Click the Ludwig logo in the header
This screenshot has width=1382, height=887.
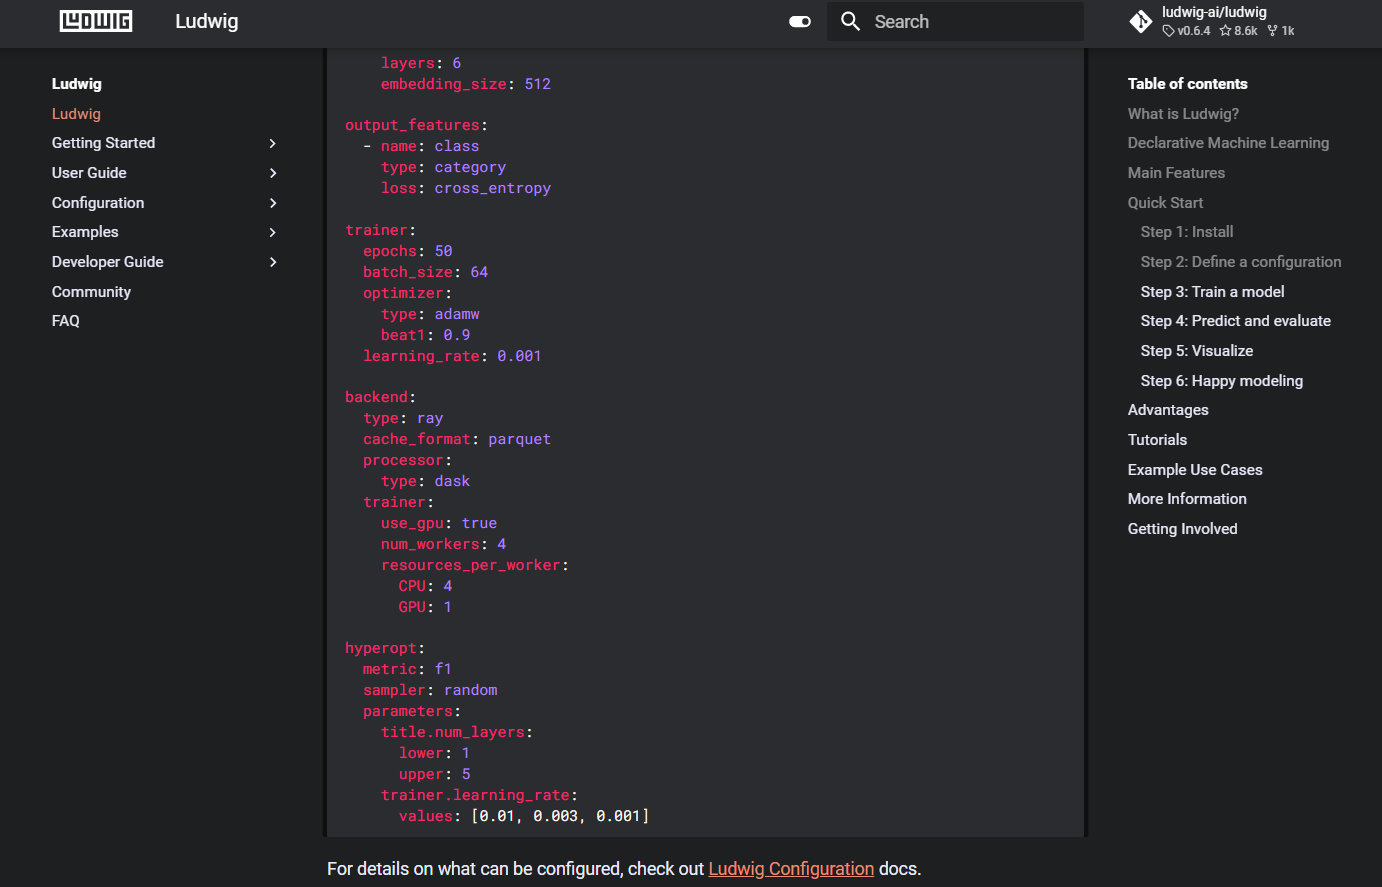[95, 21]
